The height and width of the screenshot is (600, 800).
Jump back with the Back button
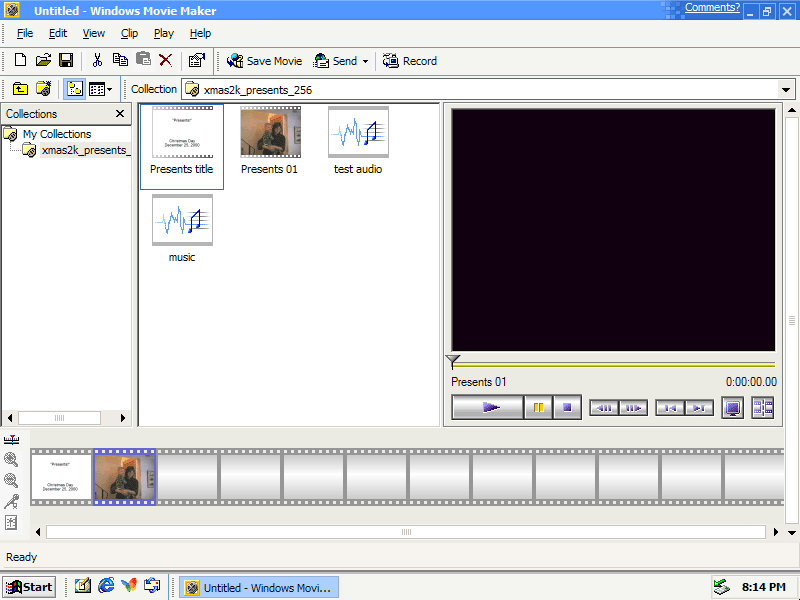click(669, 408)
